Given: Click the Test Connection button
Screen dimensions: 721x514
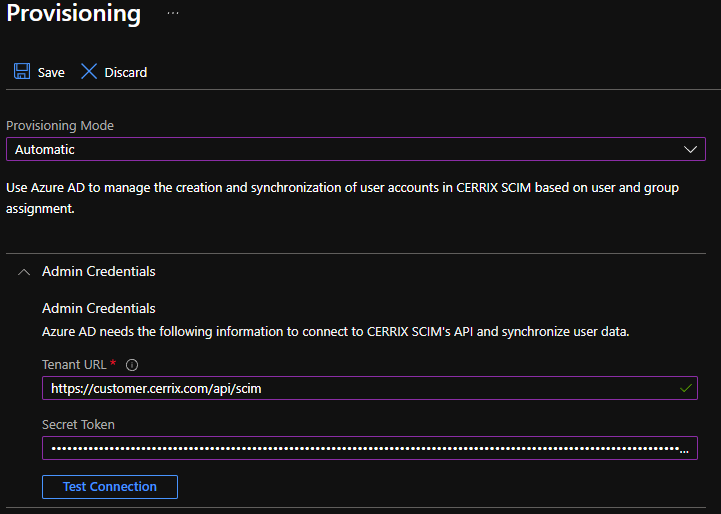Looking at the screenshot, I should click(110, 487).
